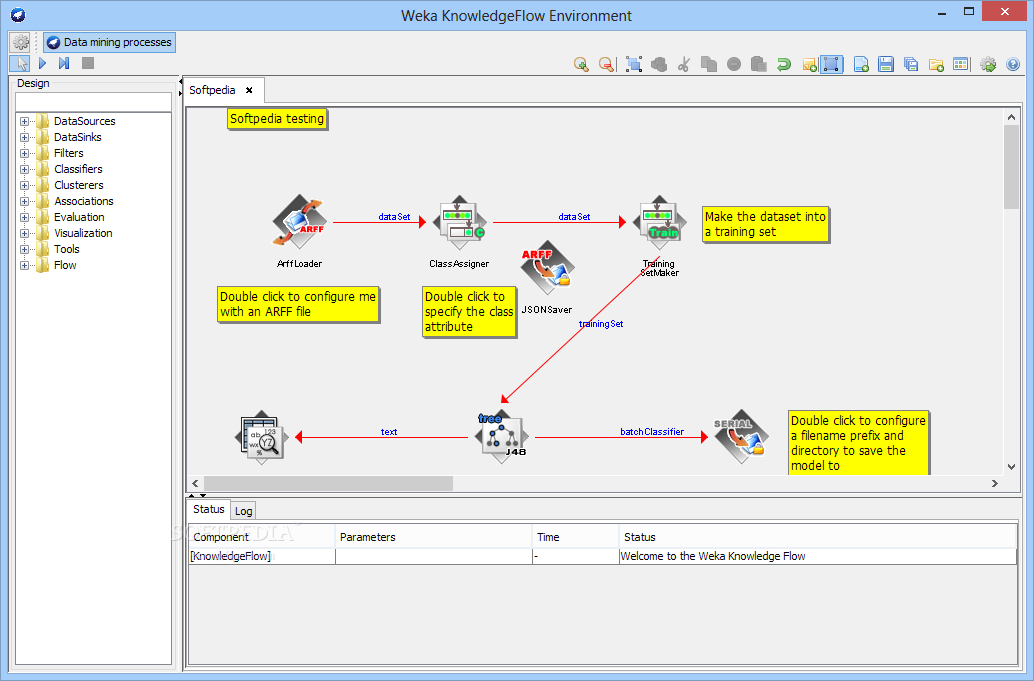Click the select all components icon
The image size is (1034, 681).
click(634, 64)
